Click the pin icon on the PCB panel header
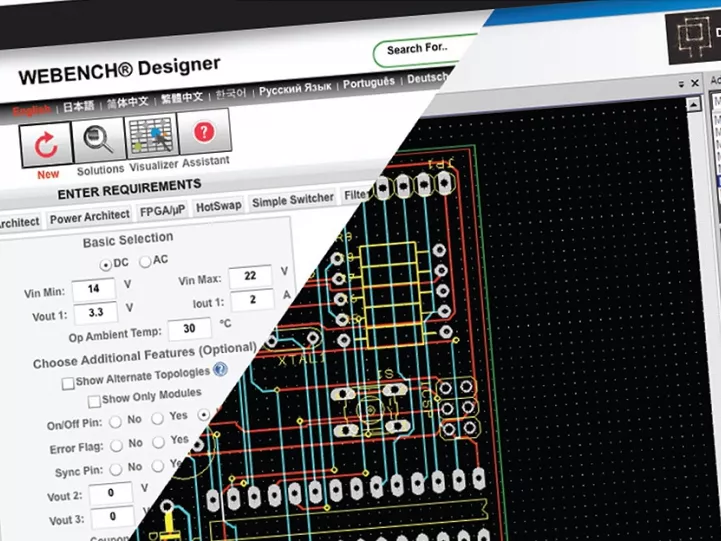 (681, 84)
